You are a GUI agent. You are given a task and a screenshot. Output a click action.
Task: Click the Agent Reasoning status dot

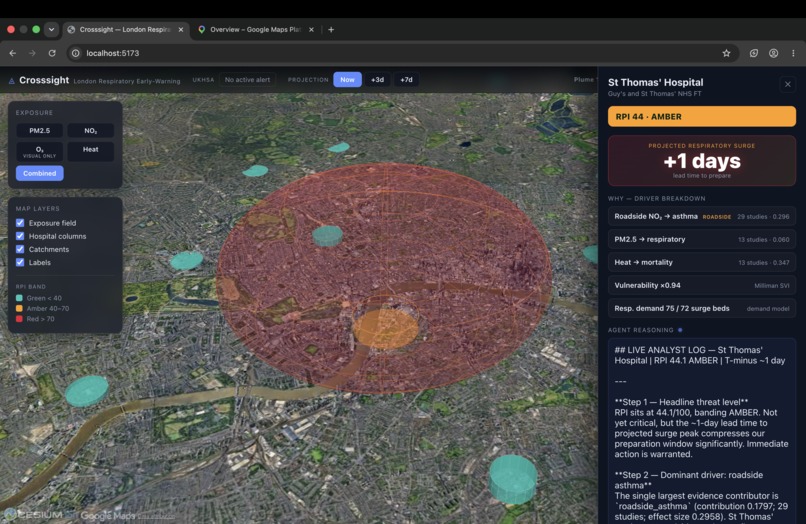tap(680, 330)
